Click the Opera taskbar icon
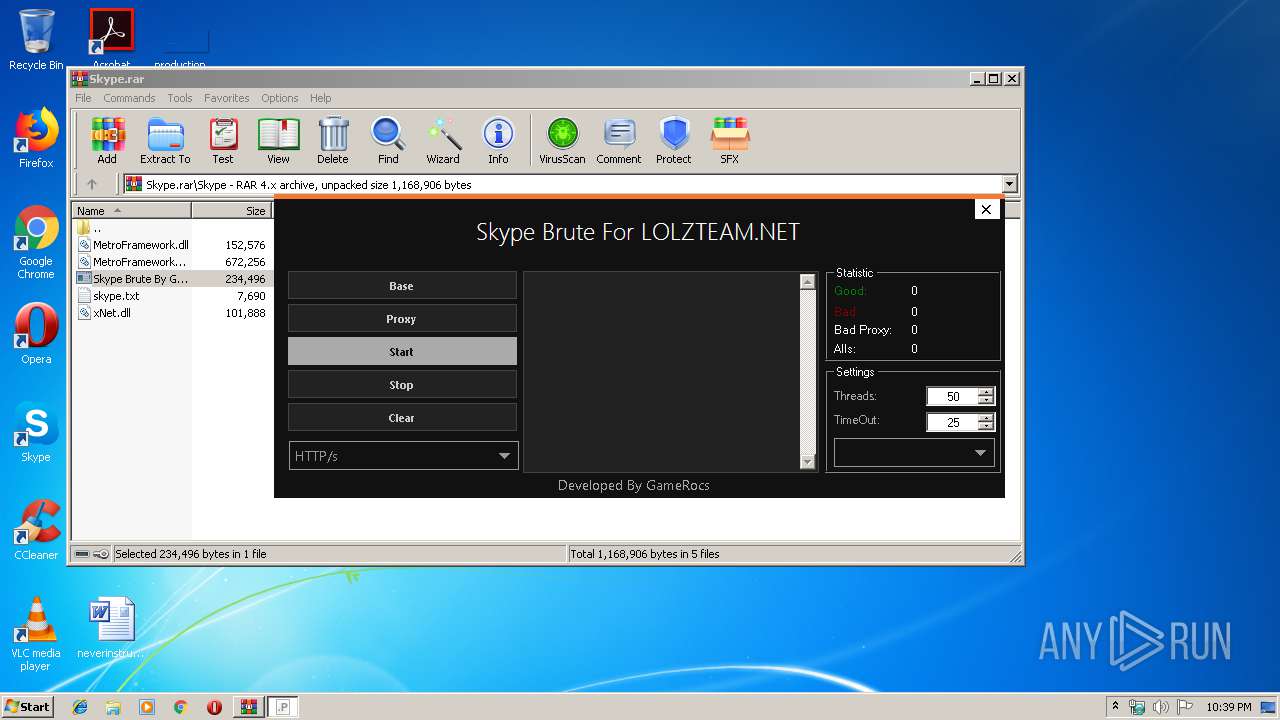The height and width of the screenshot is (720, 1280). point(214,707)
